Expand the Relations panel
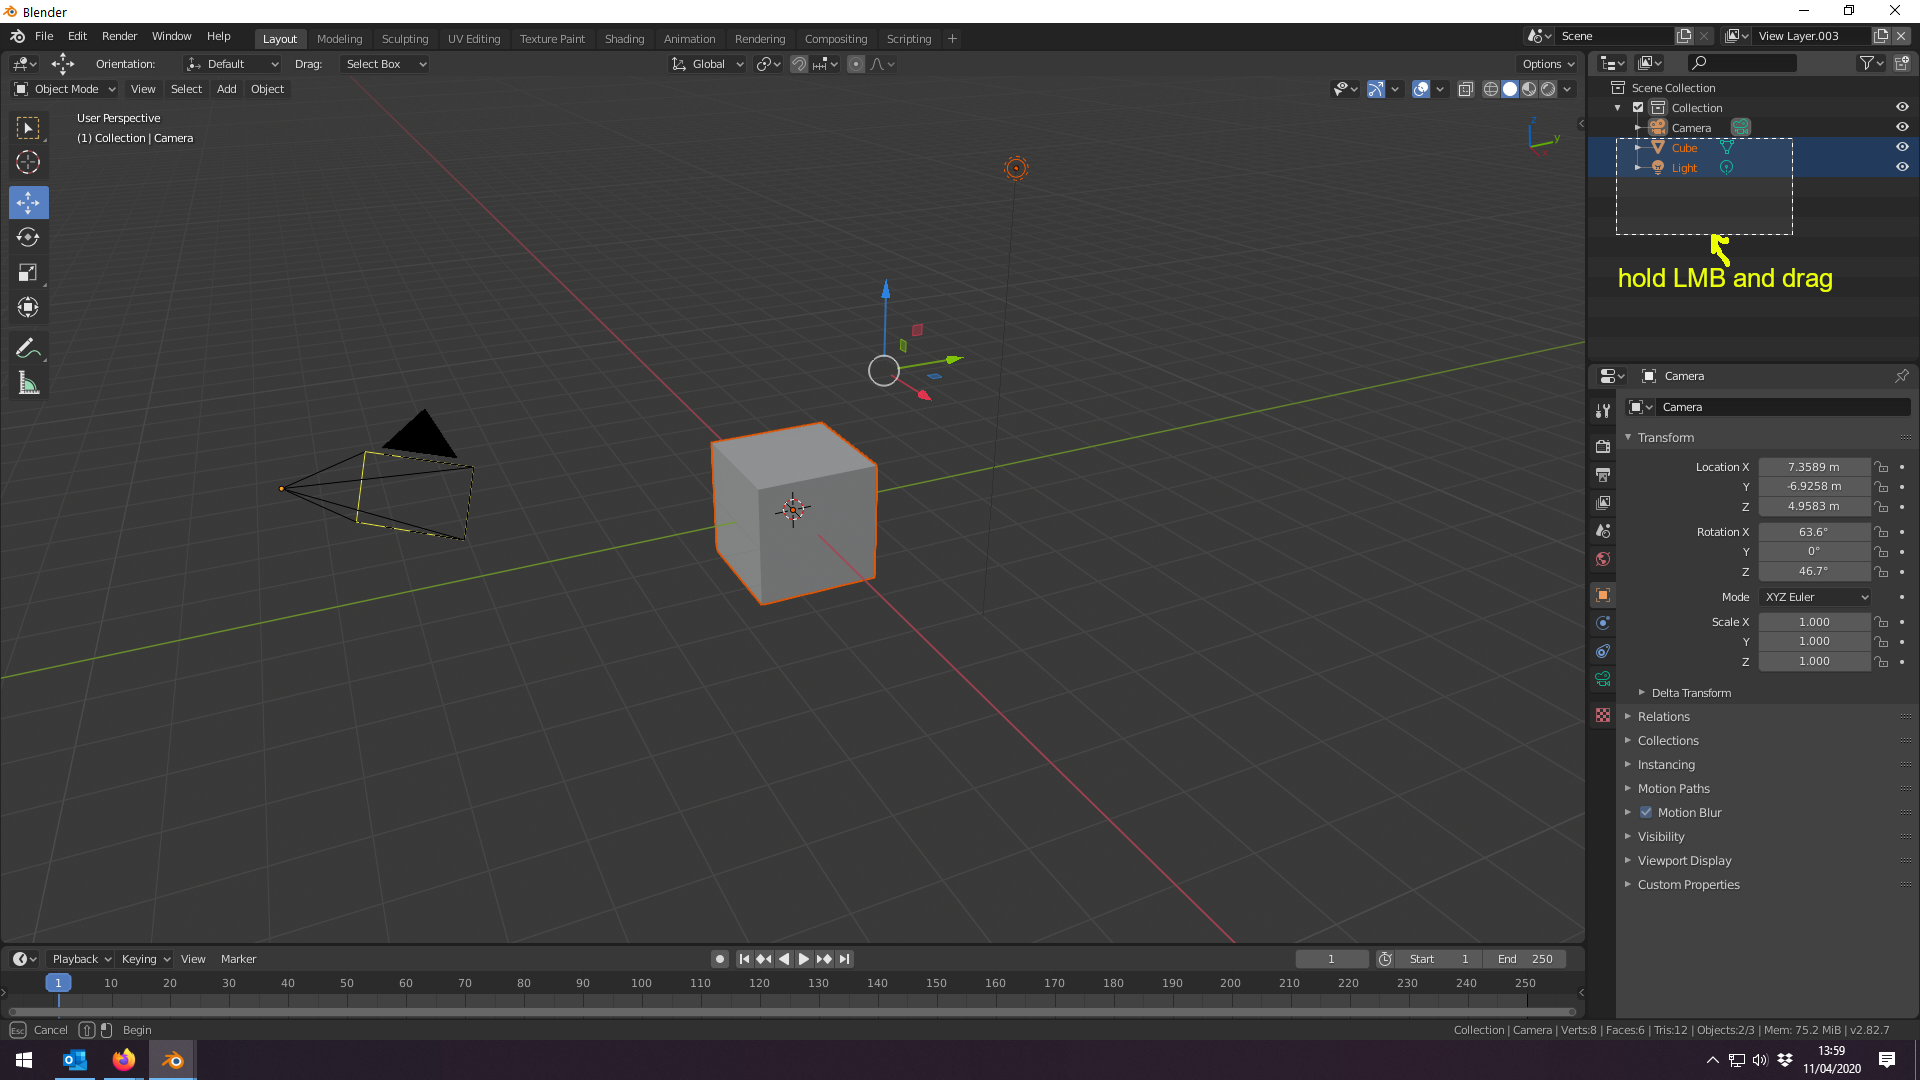This screenshot has width=1920, height=1080. [x=1663, y=716]
